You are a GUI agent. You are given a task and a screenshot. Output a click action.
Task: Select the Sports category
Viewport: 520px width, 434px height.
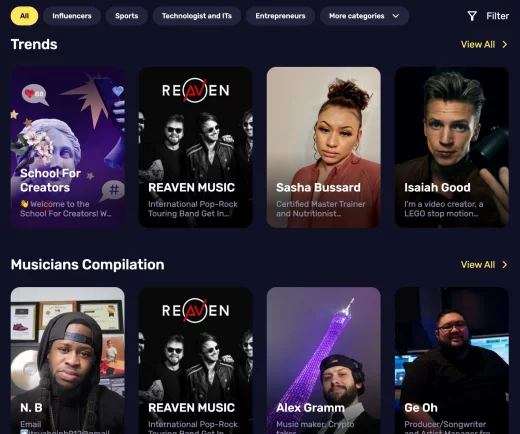click(x=127, y=16)
